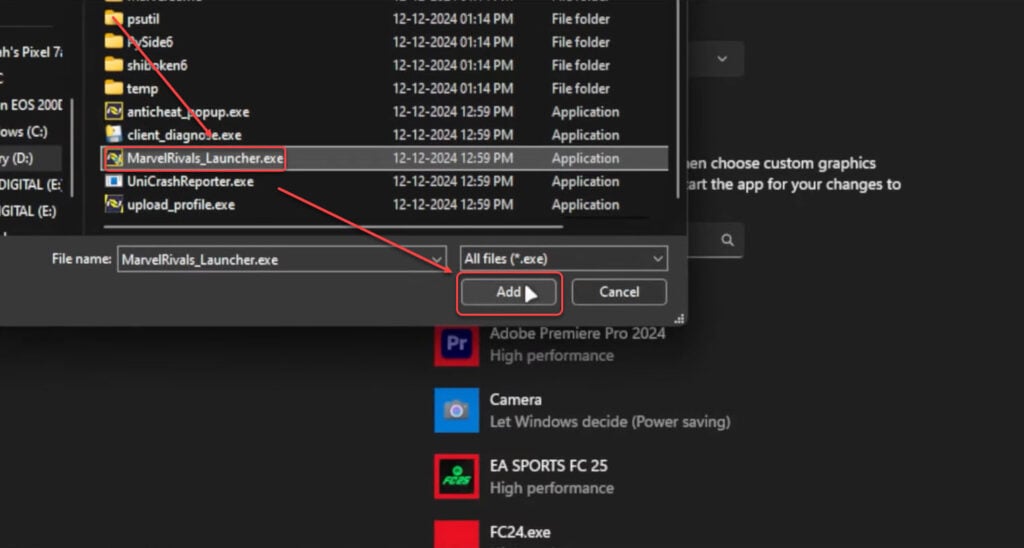
Task: Click the Camera app icon
Action: [x=456, y=410]
